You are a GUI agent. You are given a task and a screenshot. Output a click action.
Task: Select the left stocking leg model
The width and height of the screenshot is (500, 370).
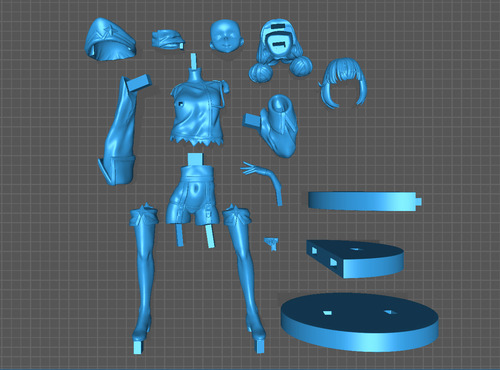tap(143, 277)
